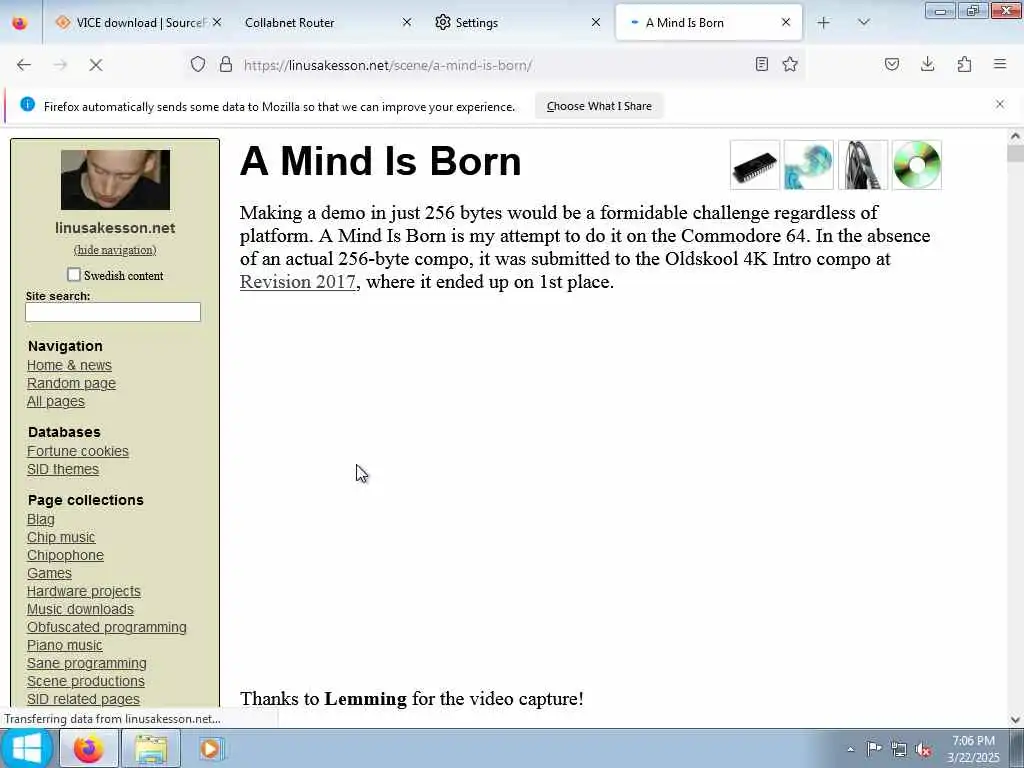The width and height of the screenshot is (1024, 768).
Task: Click the blue swirl category icon
Action: (808, 165)
